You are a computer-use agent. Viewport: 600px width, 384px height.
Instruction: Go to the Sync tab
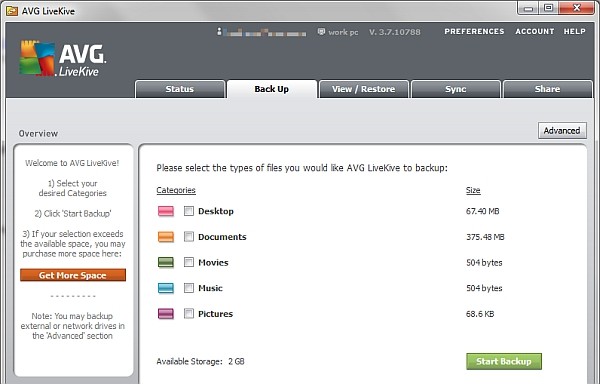tap(455, 89)
